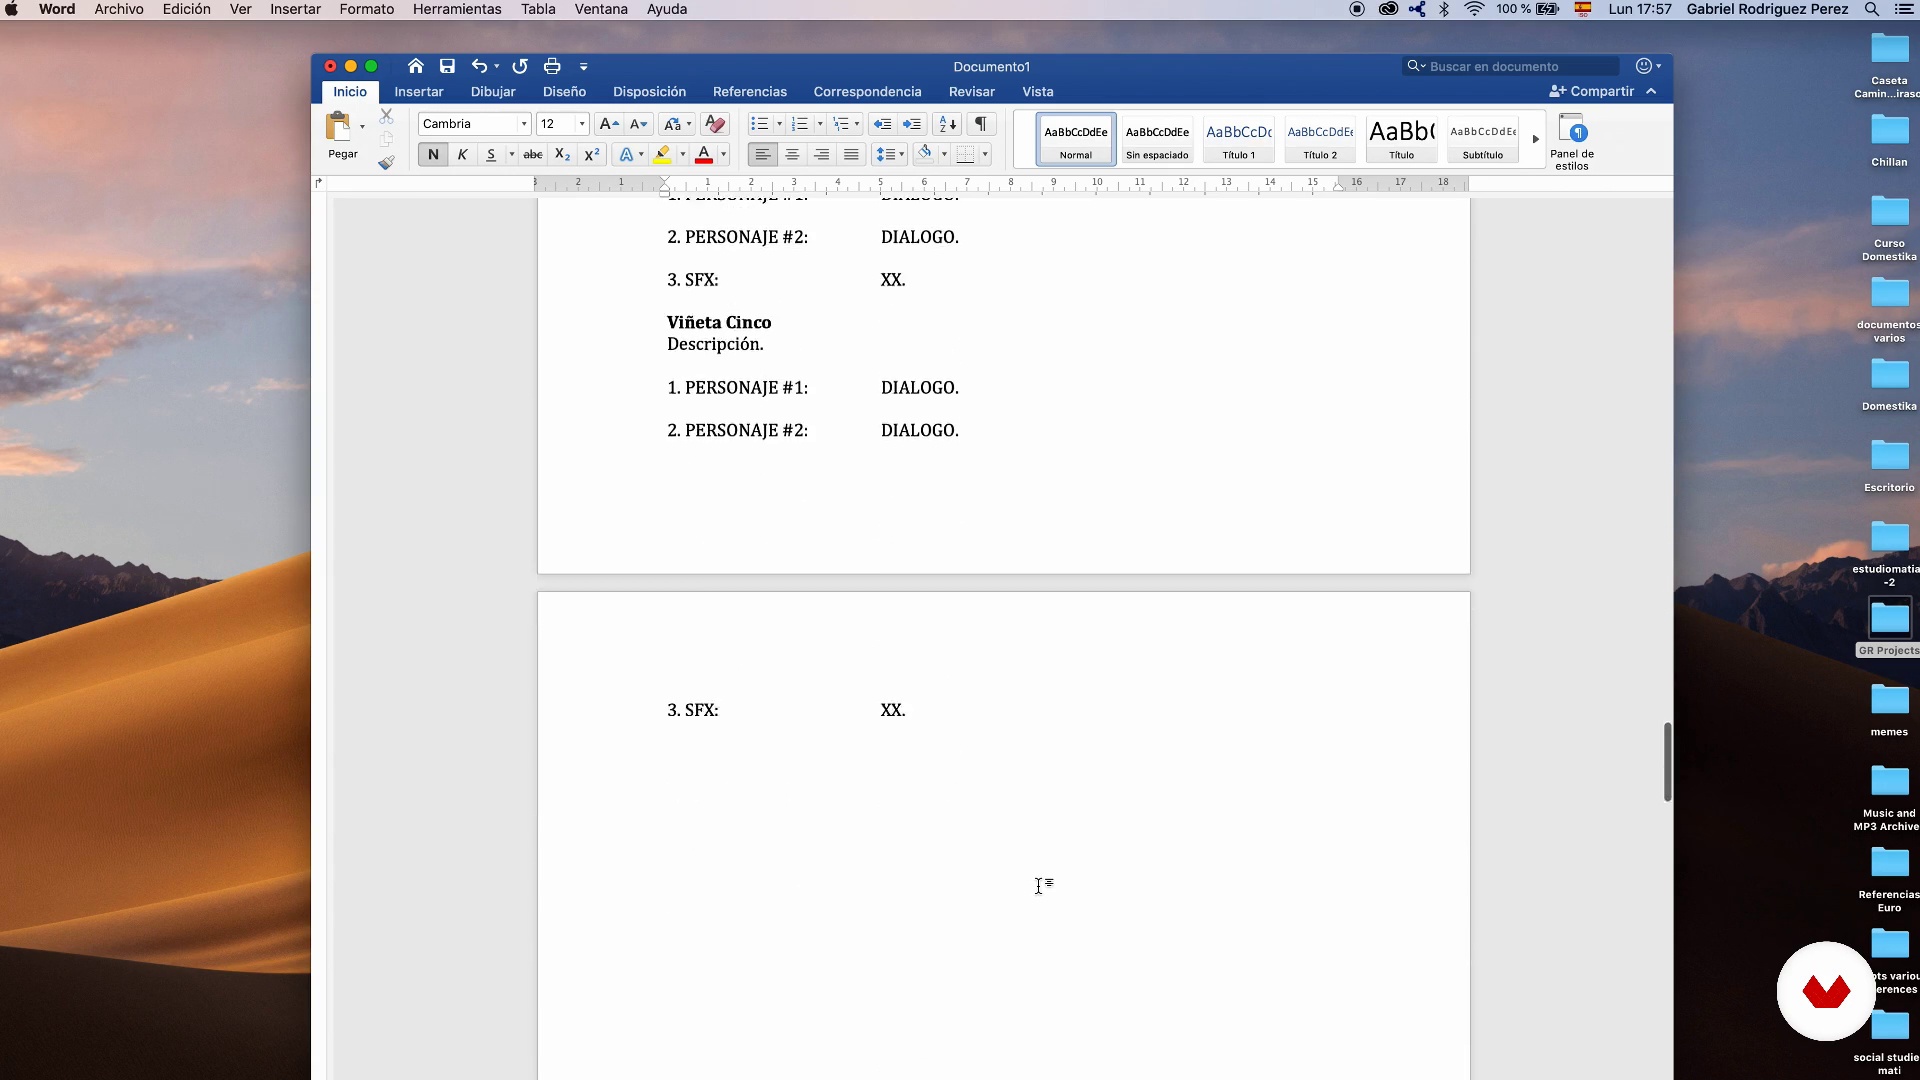The image size is (1920, 1080).
Task: Undo the last action
Action: pos(479,66)
